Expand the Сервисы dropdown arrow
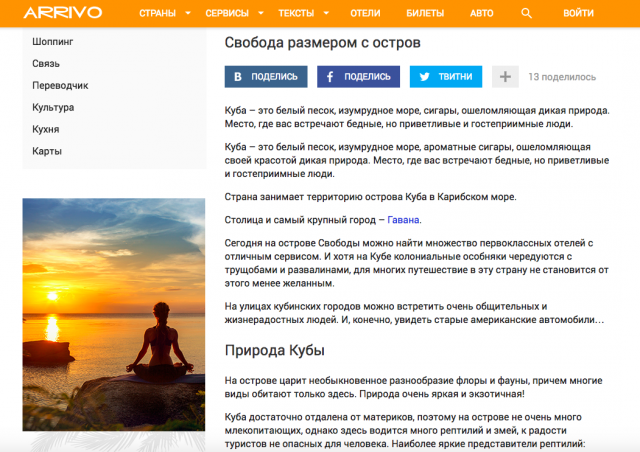640x452 pixels. pos(261,13)
